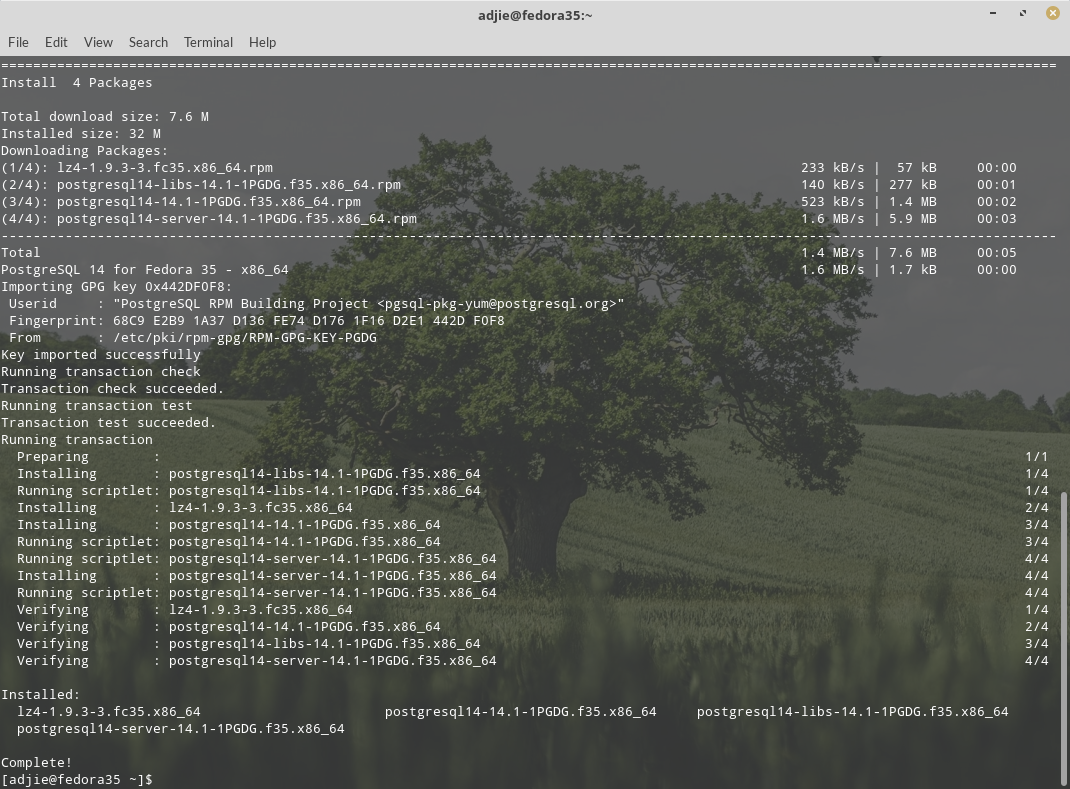
Task: Click the "(1/4): lz4-1.9.3-3.fc35.x86_64.rpm" download line
Action: point(508,168)
